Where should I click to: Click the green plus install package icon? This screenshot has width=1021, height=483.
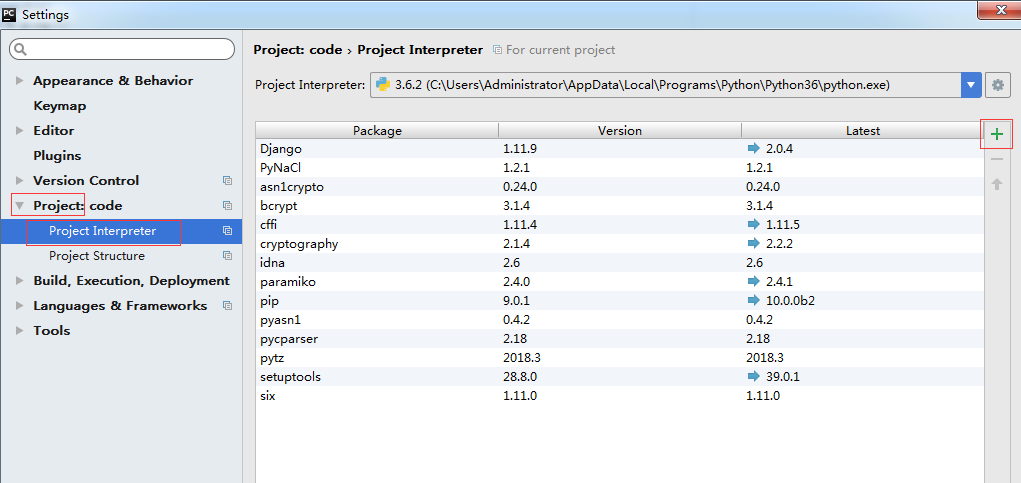(x=996, y=135)
